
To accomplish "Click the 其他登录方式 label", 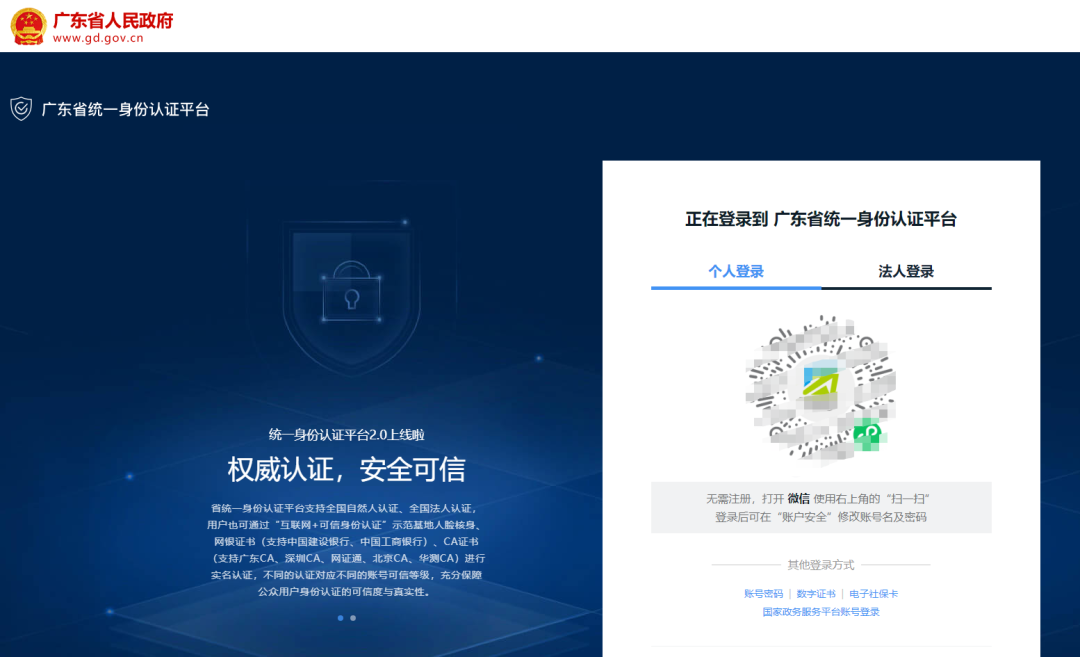I will tap(820, 565).
